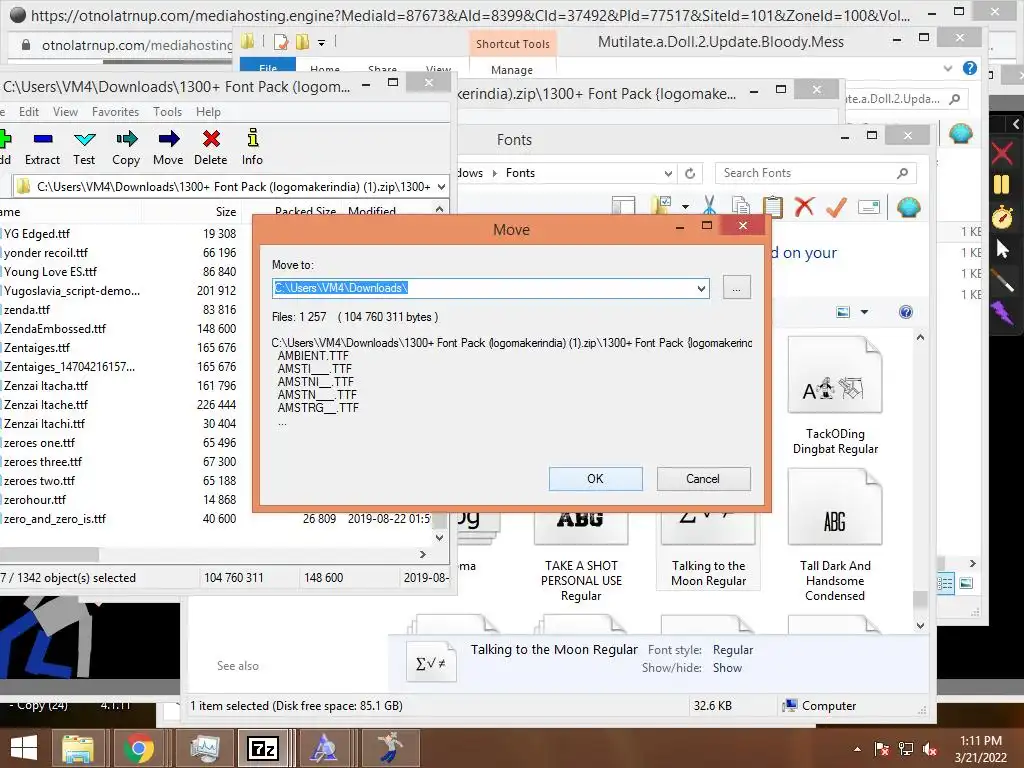Click OK in the Move dialog

(596, 479)
